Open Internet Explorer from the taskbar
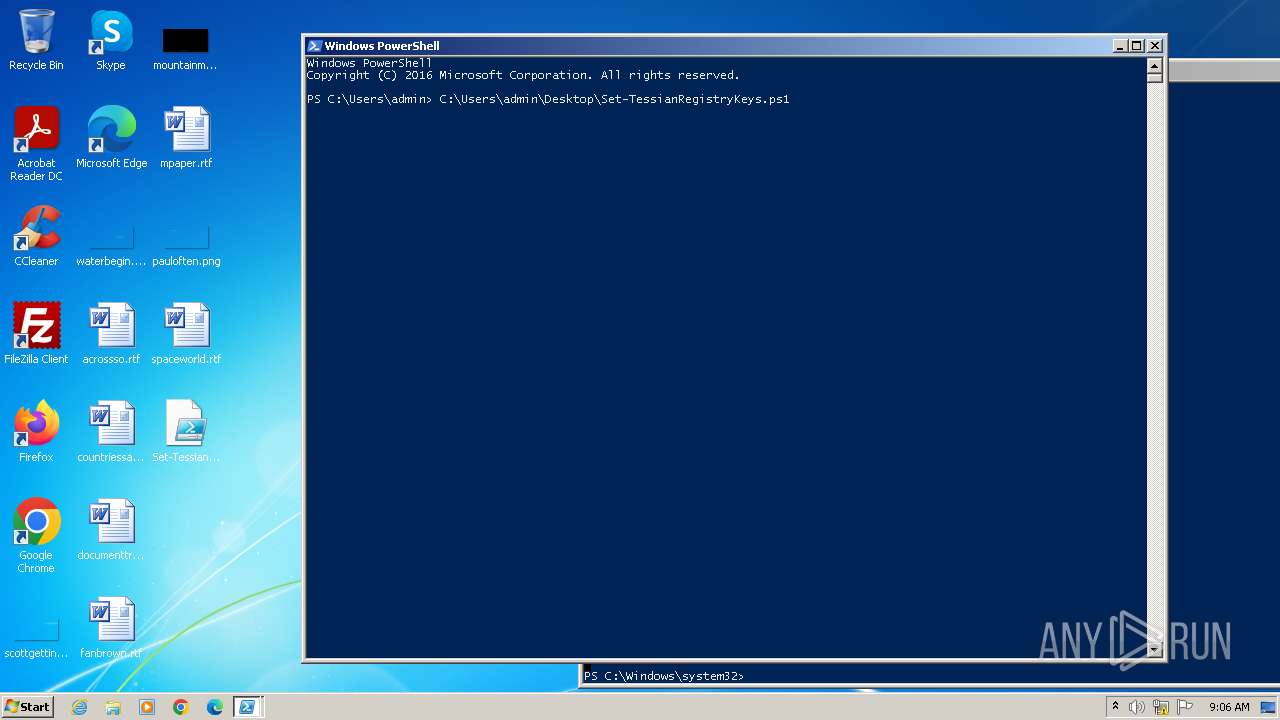The image size is (1280, 720). [x=79, y=707]
